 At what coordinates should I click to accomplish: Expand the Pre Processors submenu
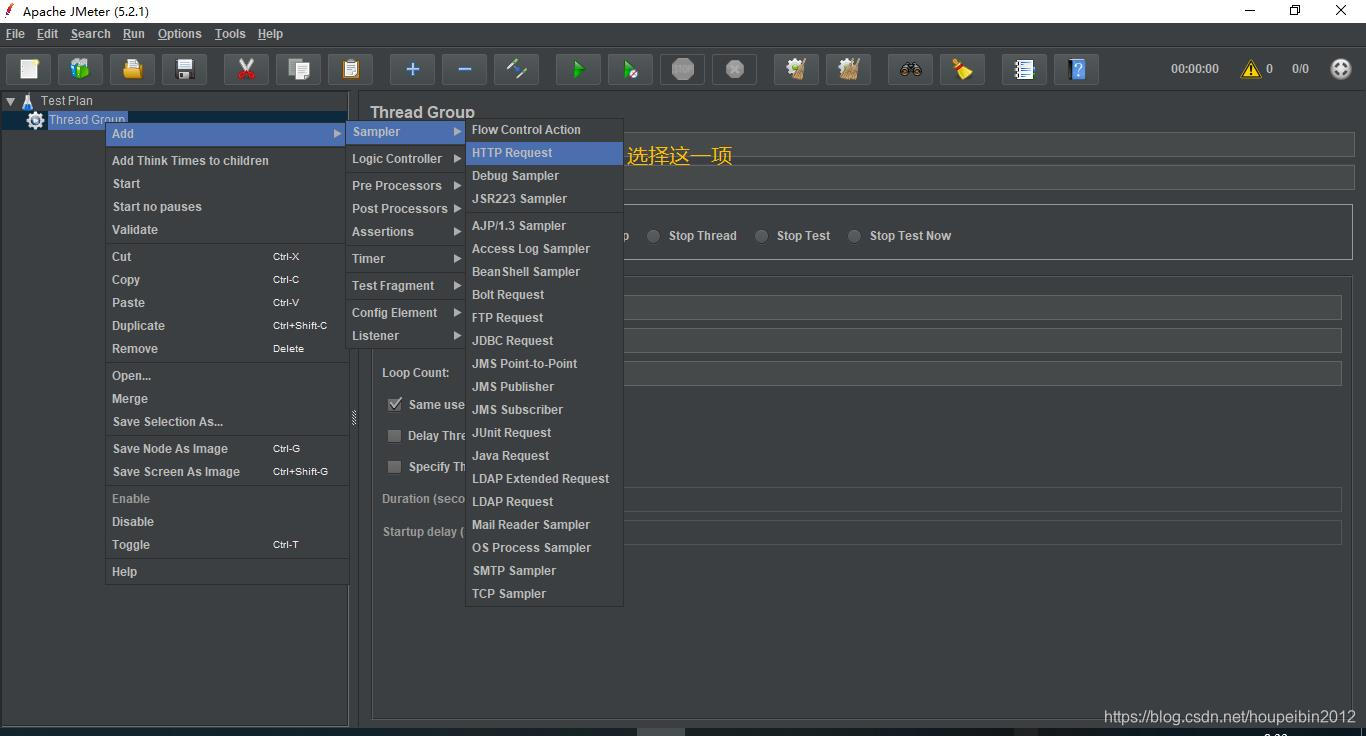click(x=406, y=186)
